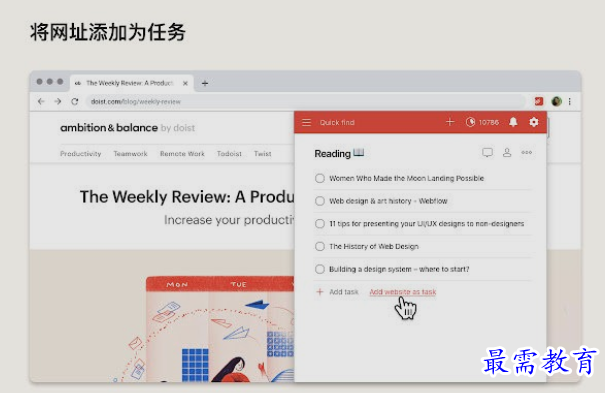Open task text The History of Web Design
This screenshot has width=605, height=393.
tap(373, 246)
